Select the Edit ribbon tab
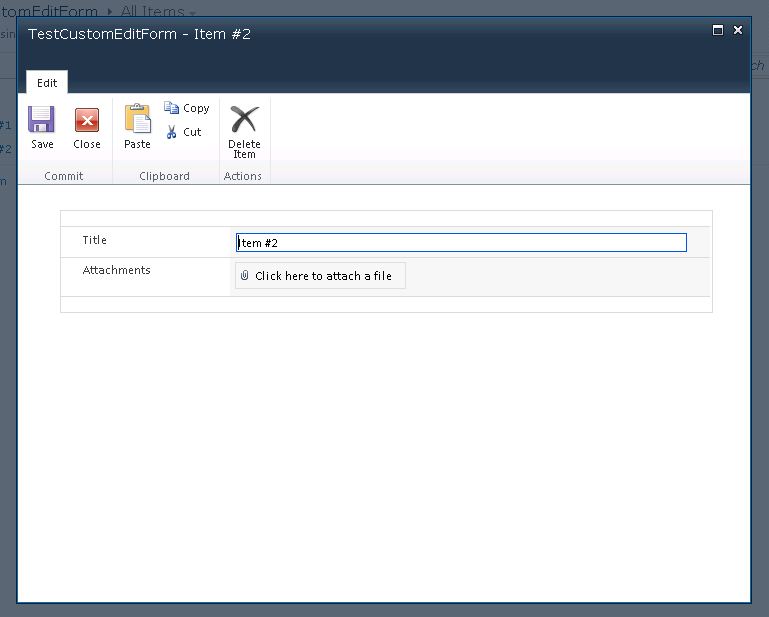Screen dimensions: 769x617 [47, 83]
